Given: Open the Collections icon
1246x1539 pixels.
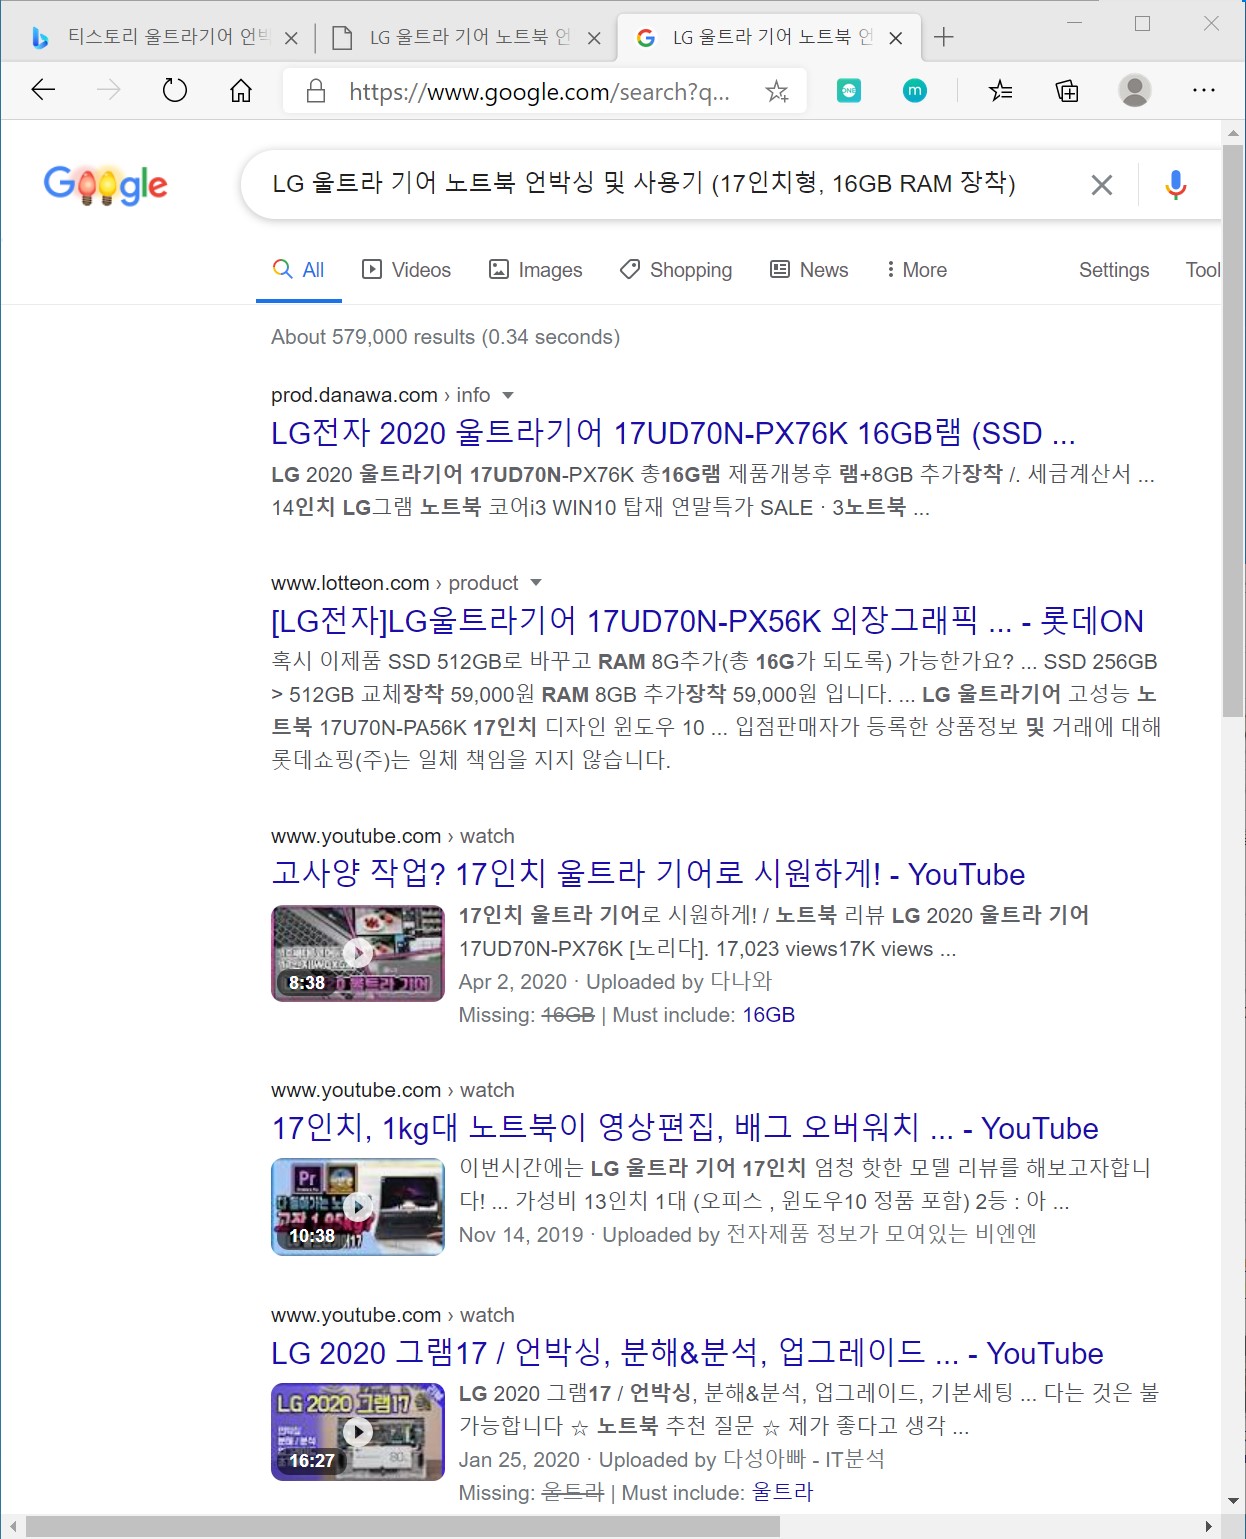Looking at the screenshot, I should (x=1067, y=91).
